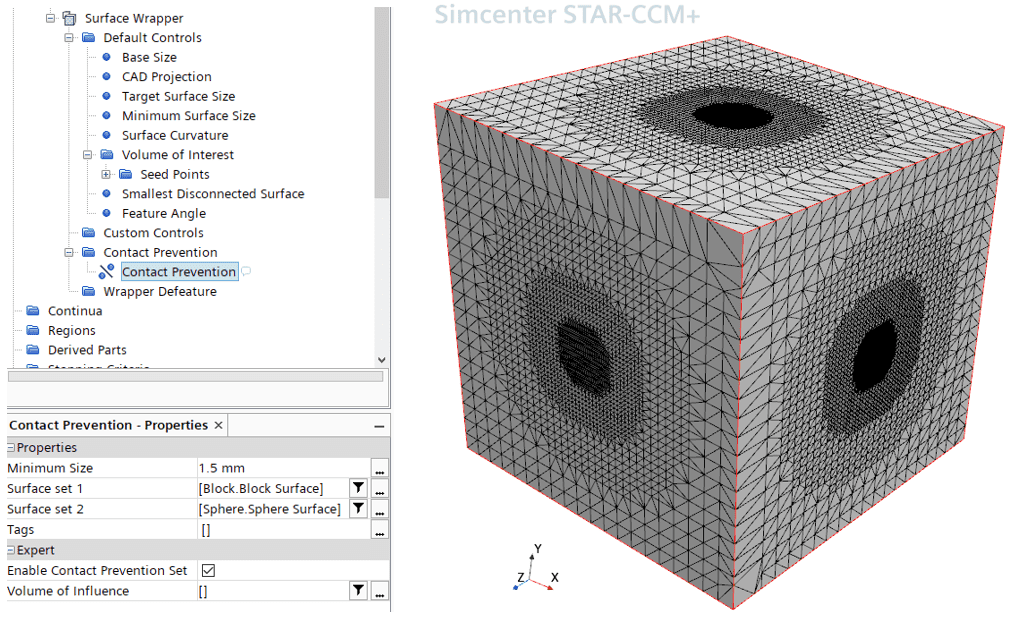
Task: Select the Base Size tree node
Action: (149, 57)
